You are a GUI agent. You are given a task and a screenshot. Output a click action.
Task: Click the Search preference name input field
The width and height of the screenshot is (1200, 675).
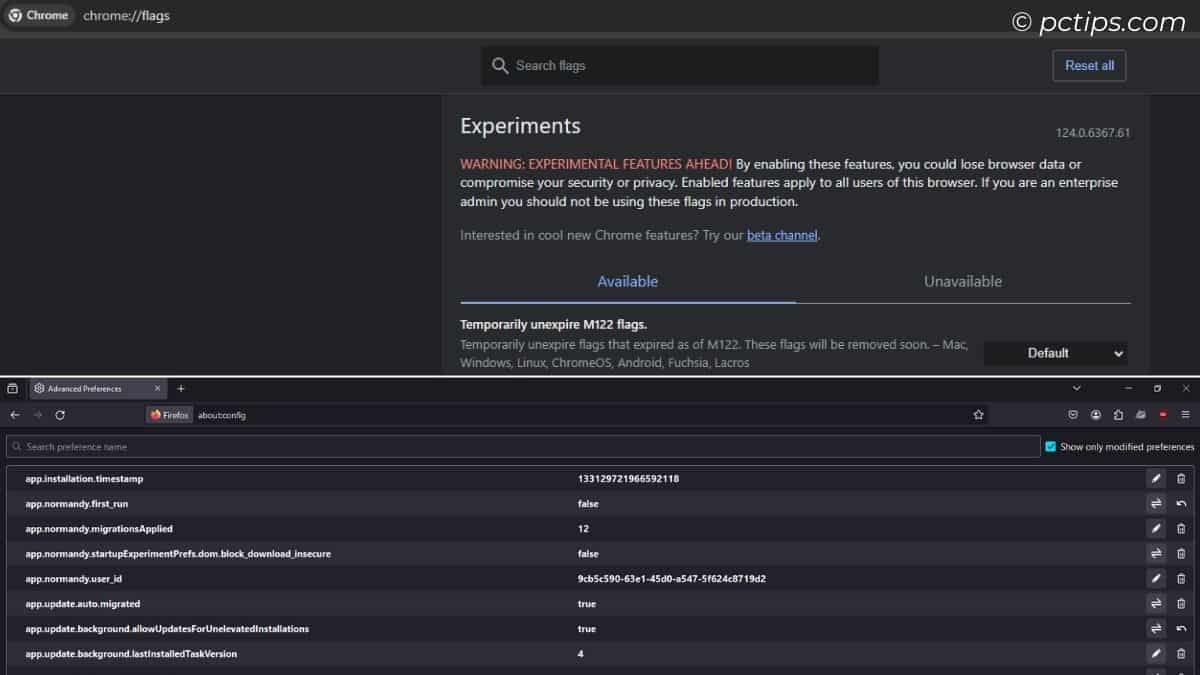pyautogui.click(x=400, y=446)
